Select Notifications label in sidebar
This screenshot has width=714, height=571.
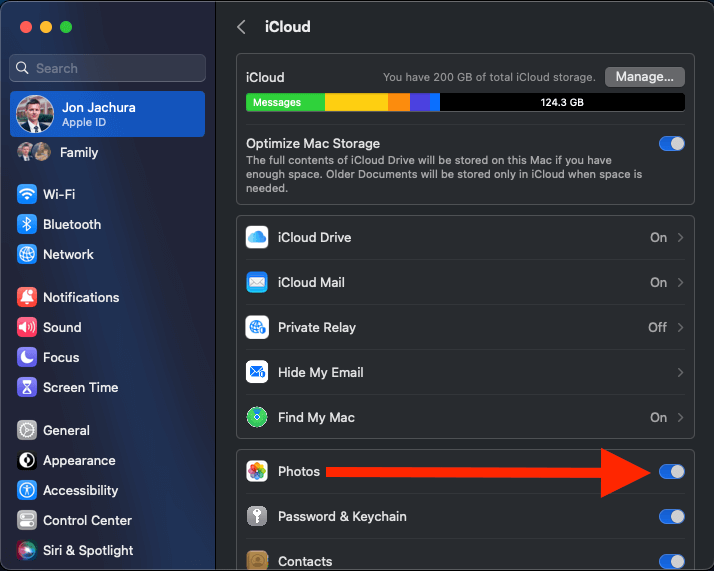coord(81,297)
